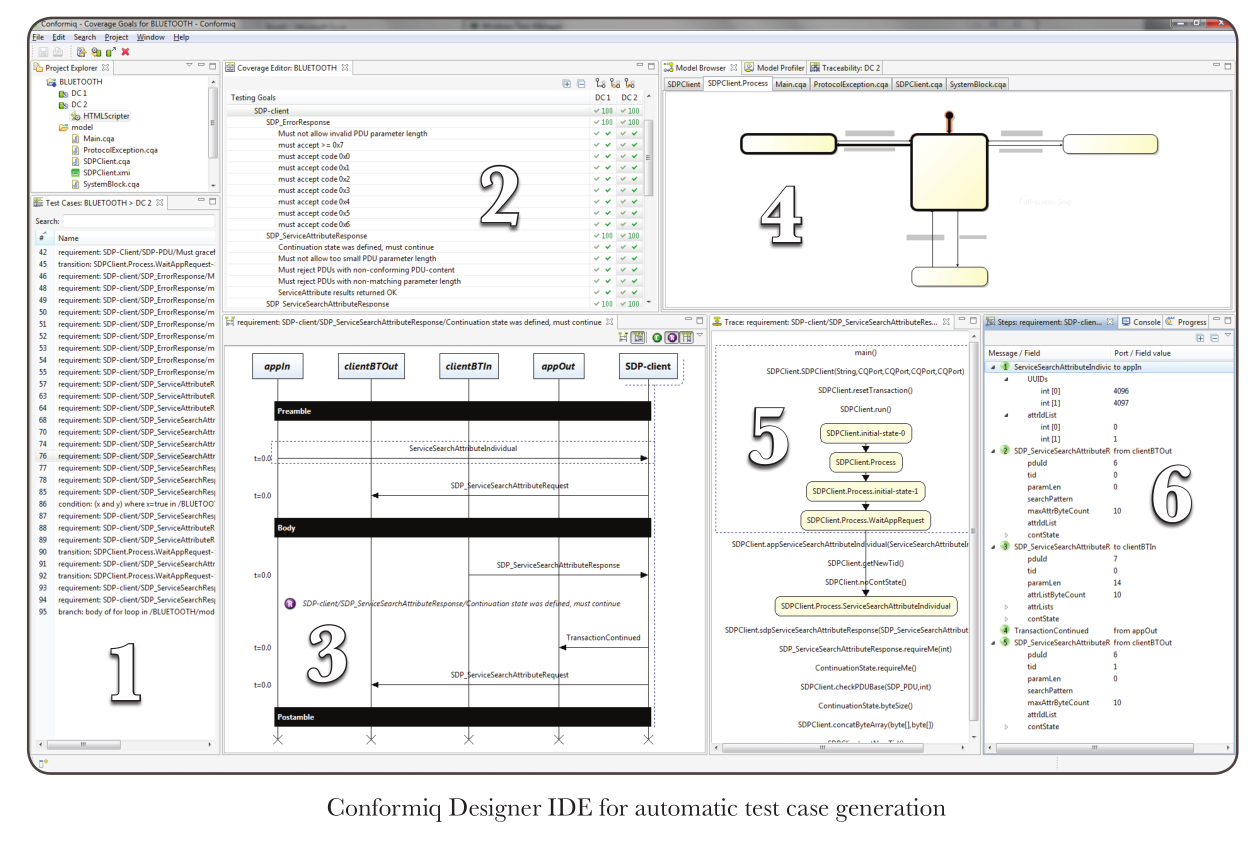Click Collapse All icon in Steps panel

1213,338
